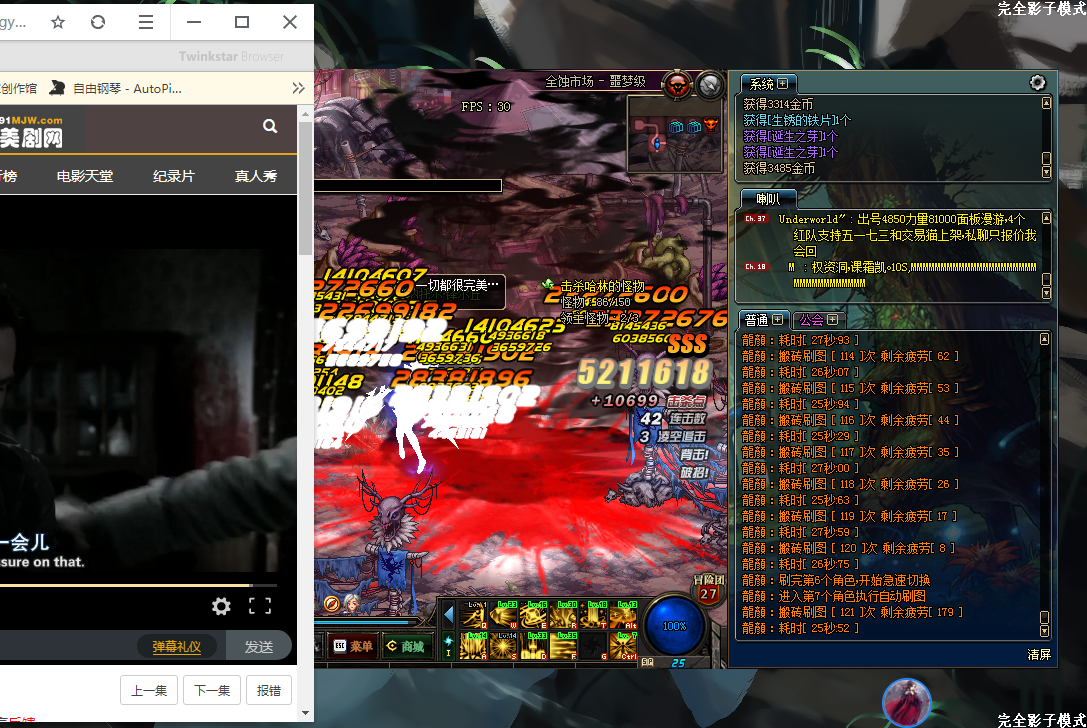
Task: Click the down arrow in 喇叭 panel
Action: tap(1046, 293)
